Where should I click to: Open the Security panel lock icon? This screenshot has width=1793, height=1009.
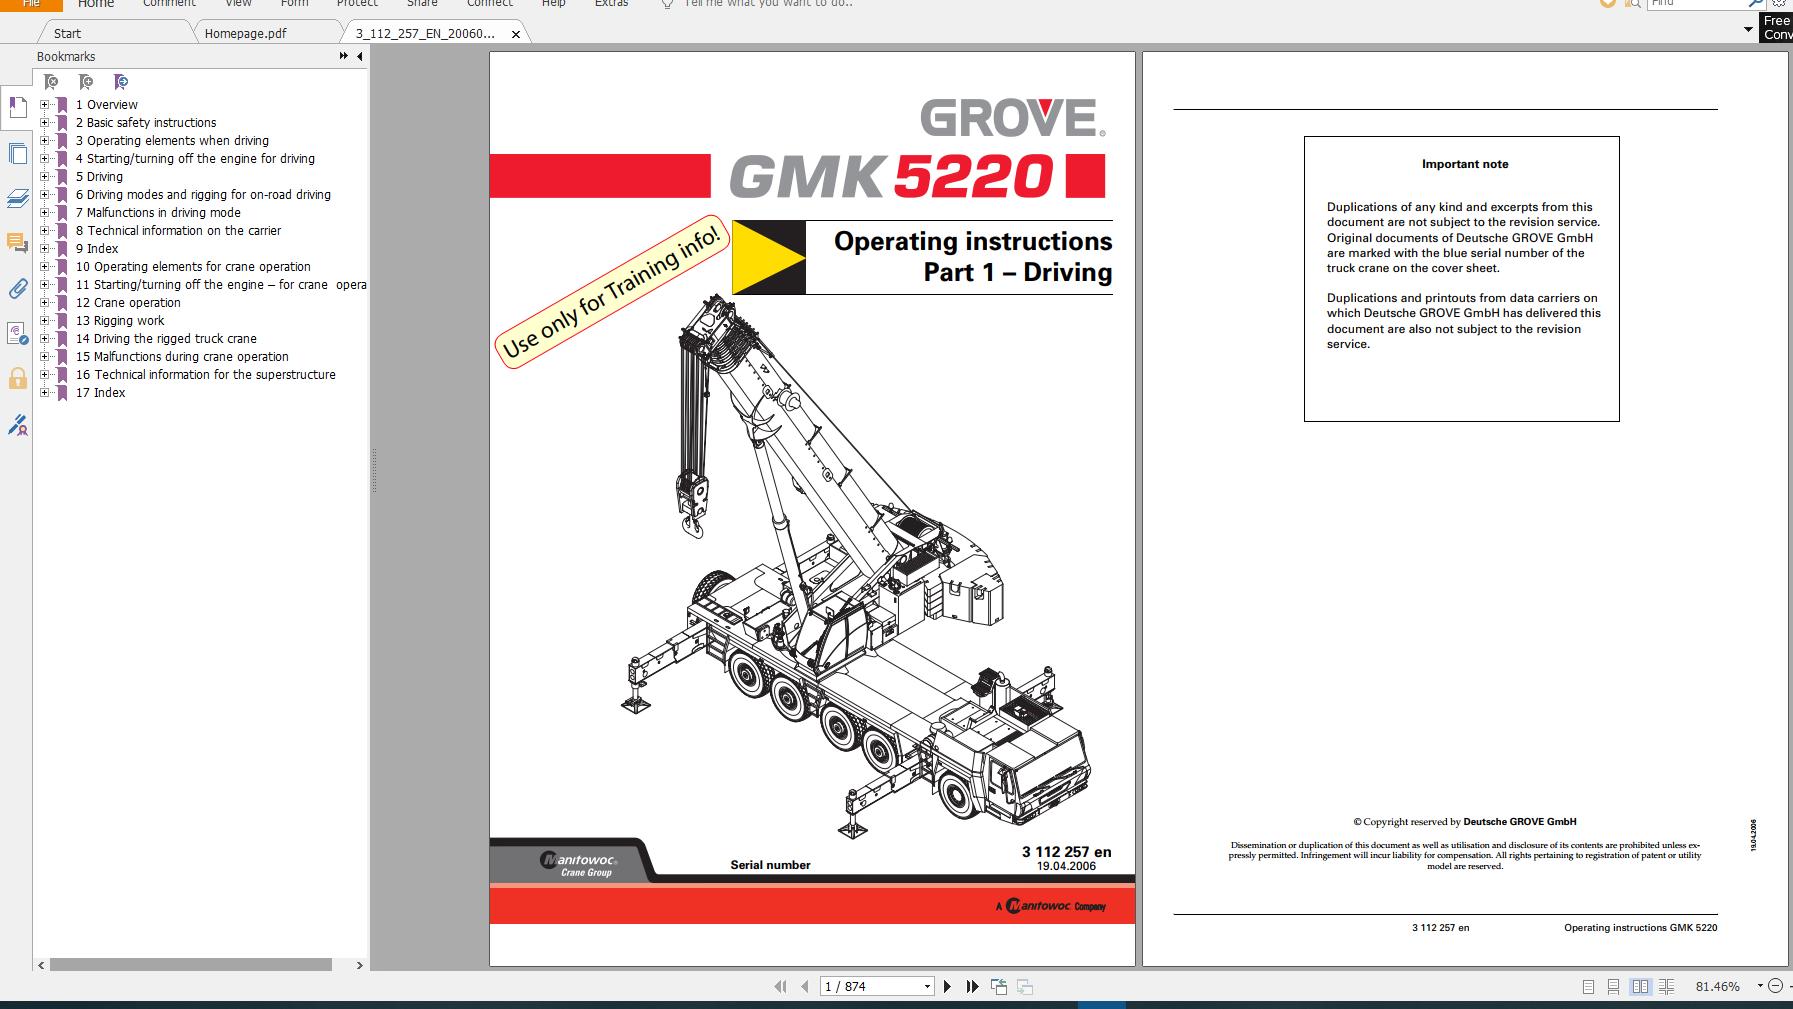pos(16,377)
